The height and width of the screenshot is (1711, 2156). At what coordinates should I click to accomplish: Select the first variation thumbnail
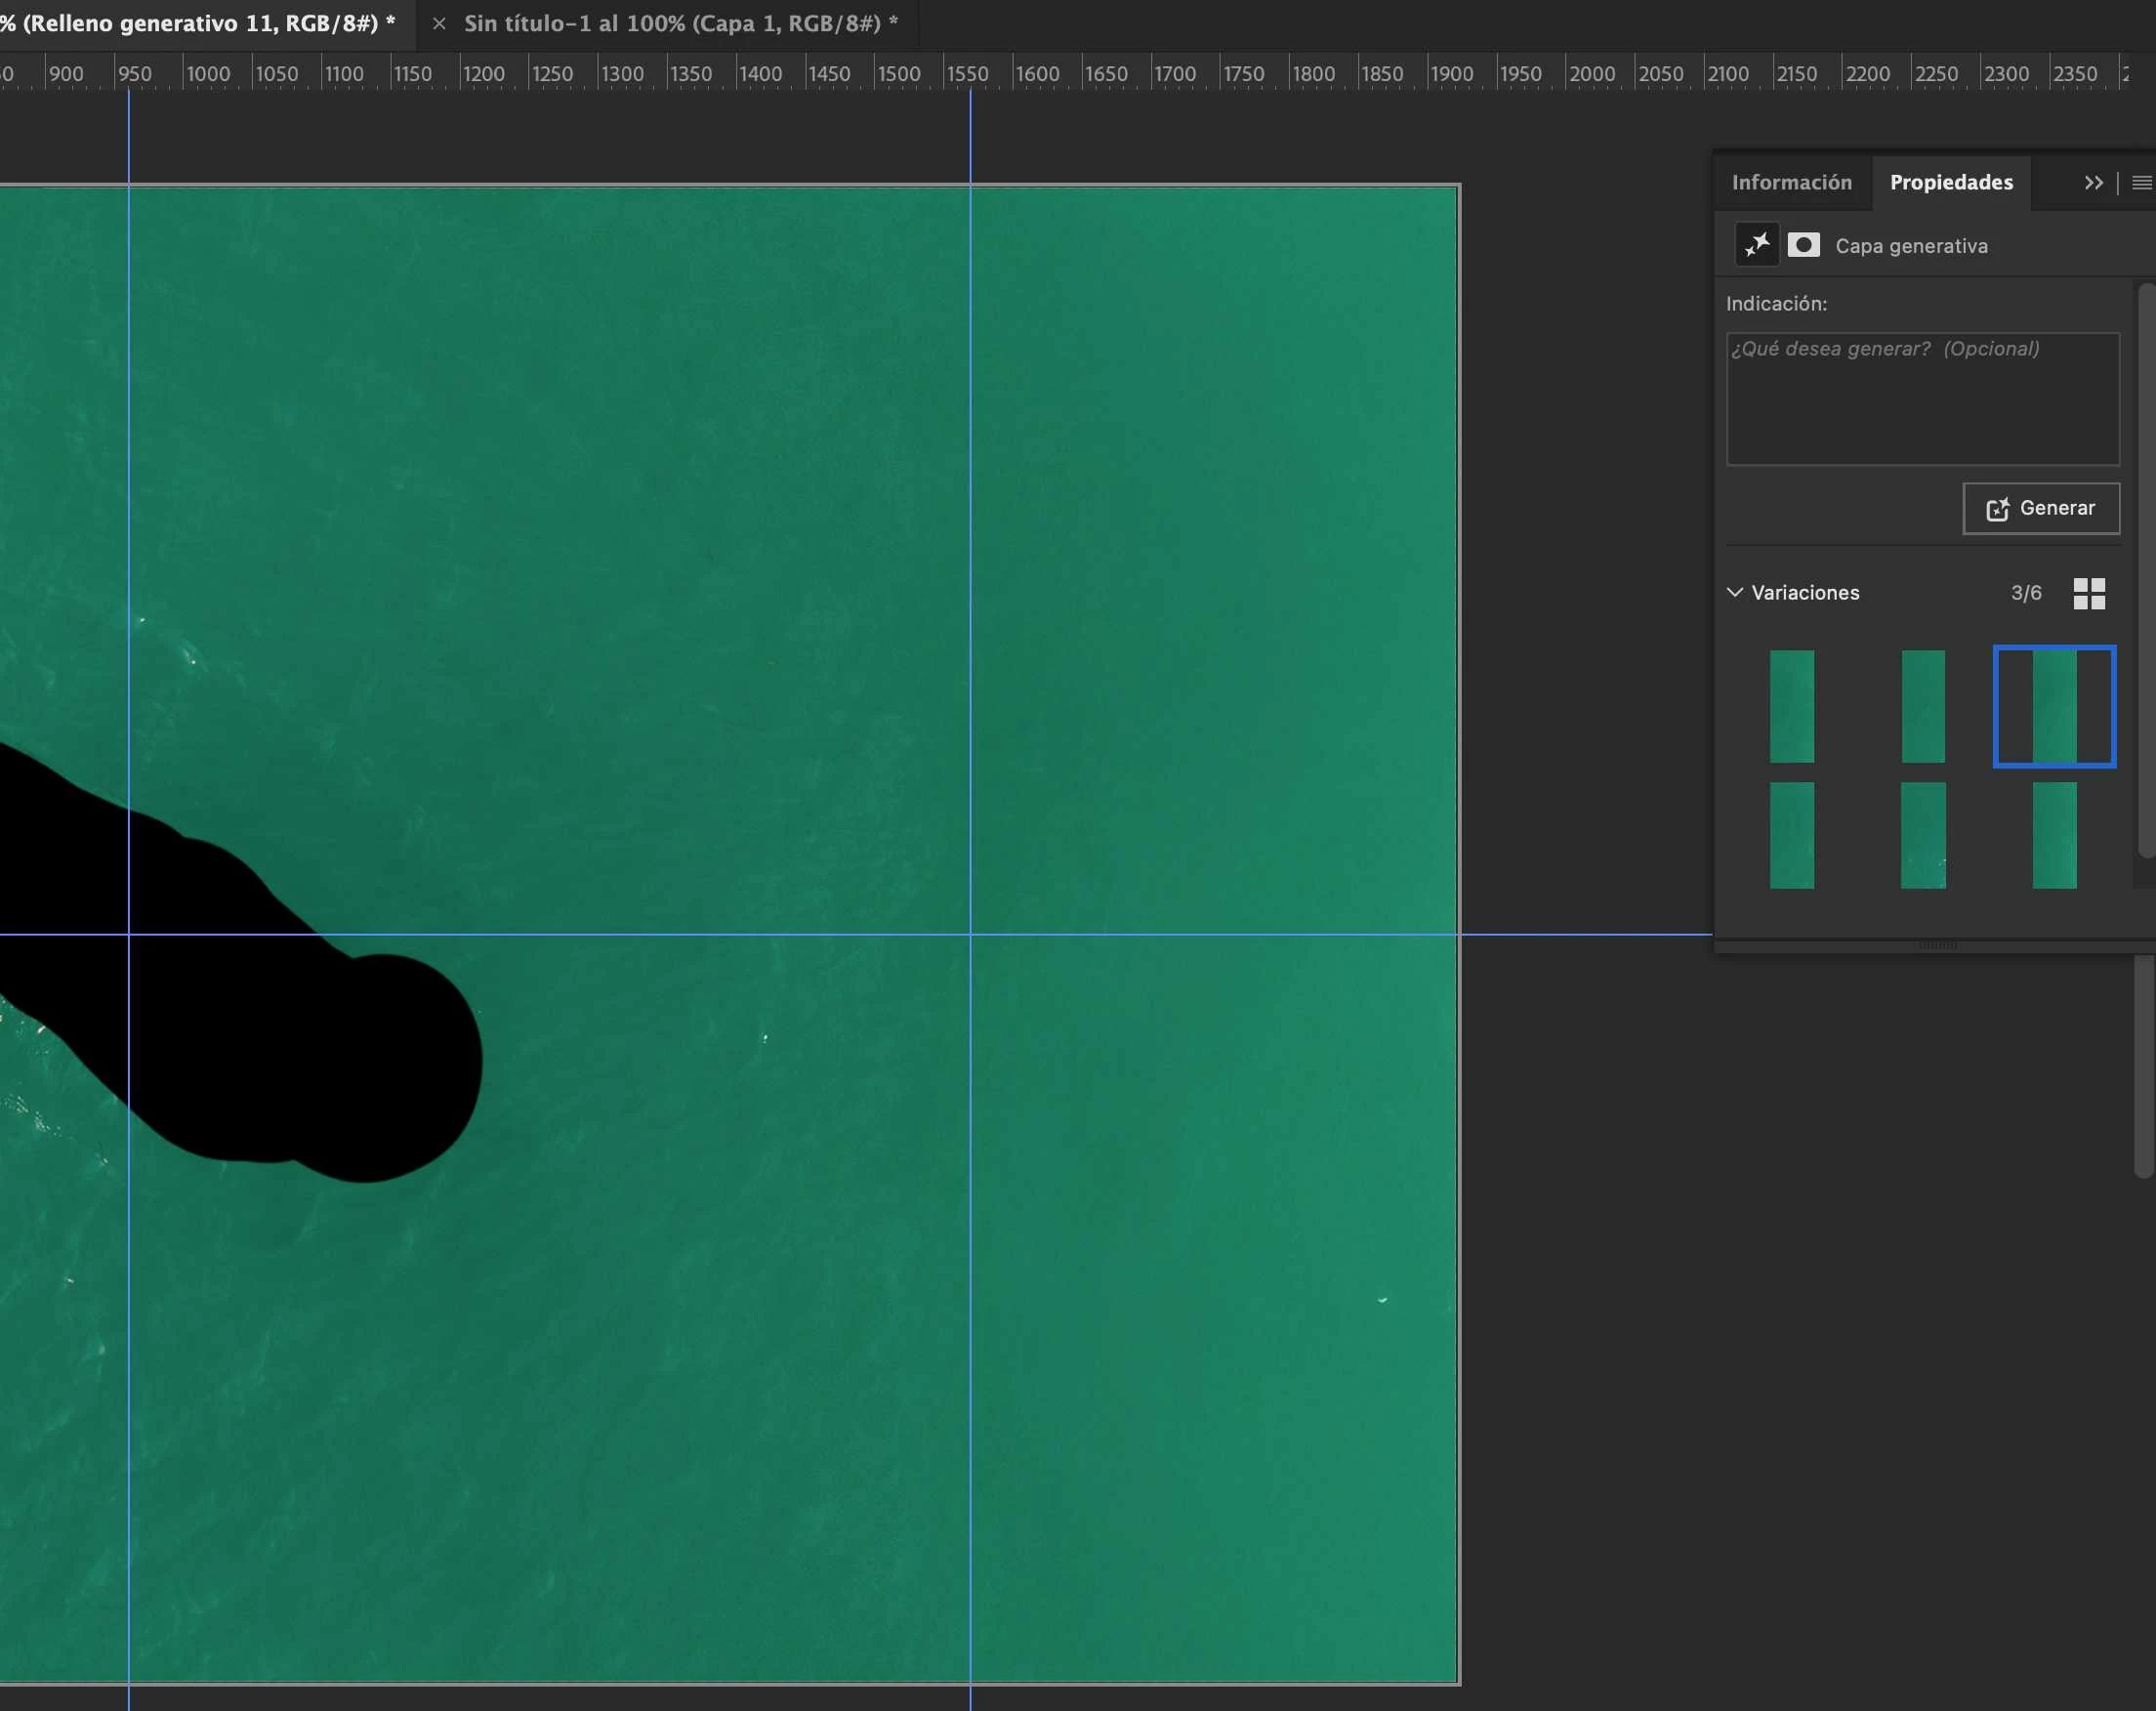pyautogui.click(x=1791, y=706)
